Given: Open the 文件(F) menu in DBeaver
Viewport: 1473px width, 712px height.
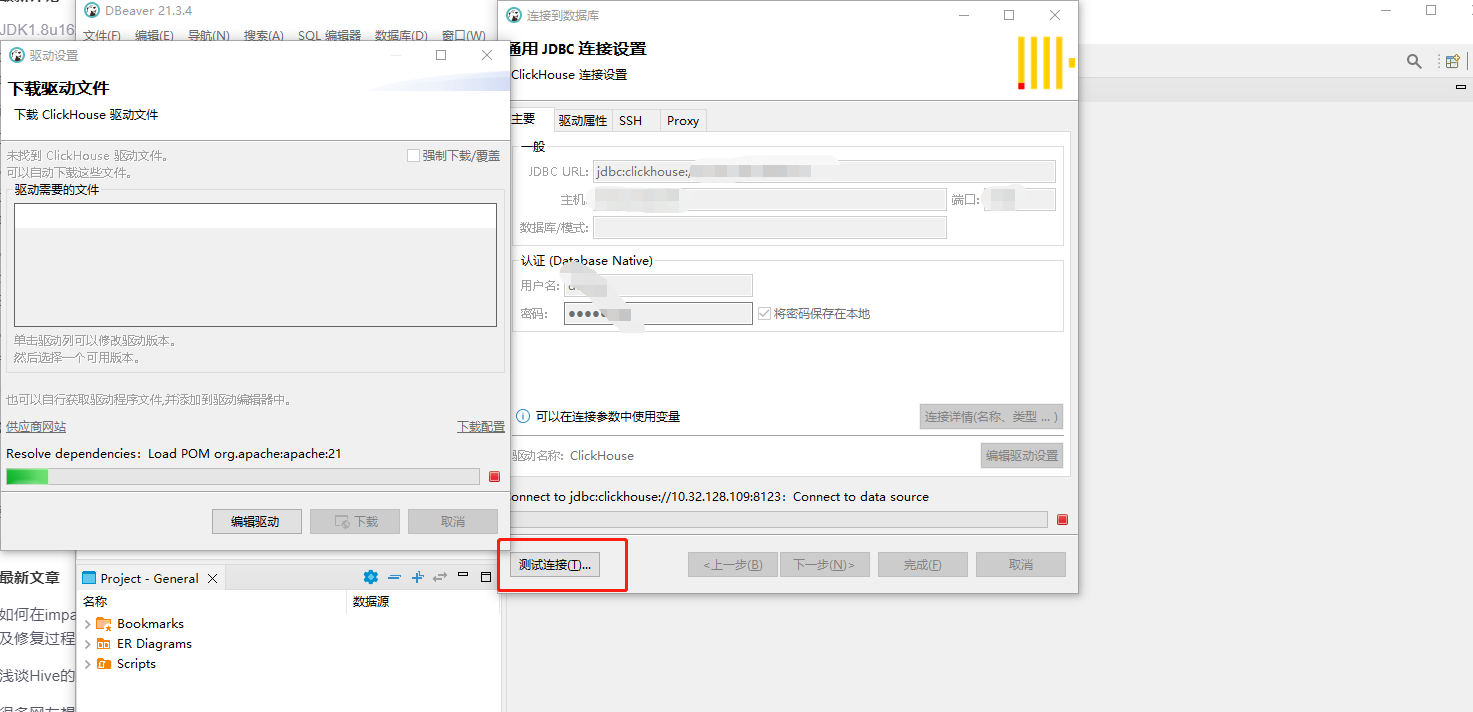Looking at the screenshot, I should (x=102, y=36).
